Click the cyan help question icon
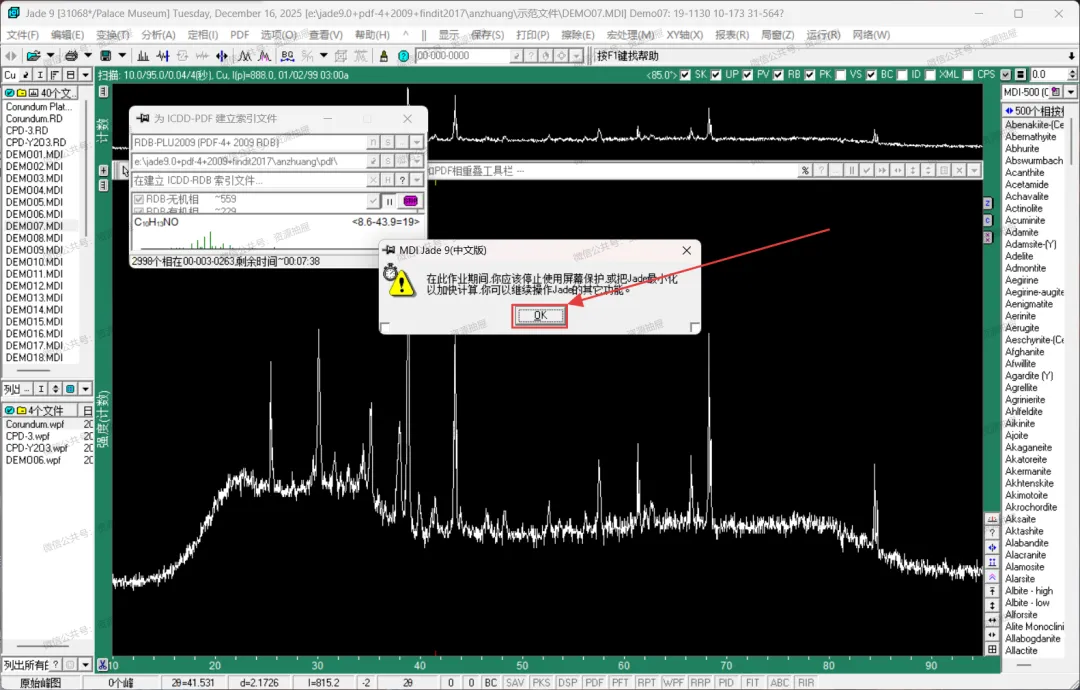 tap(404, 56)
